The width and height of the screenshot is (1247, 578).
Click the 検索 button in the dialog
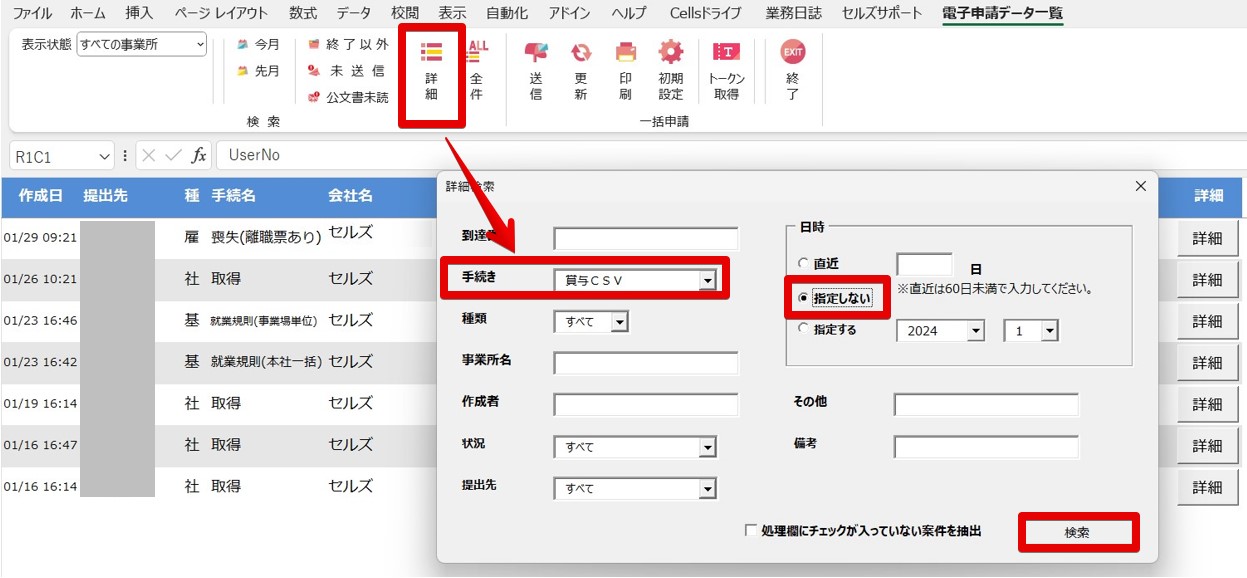1077,532
